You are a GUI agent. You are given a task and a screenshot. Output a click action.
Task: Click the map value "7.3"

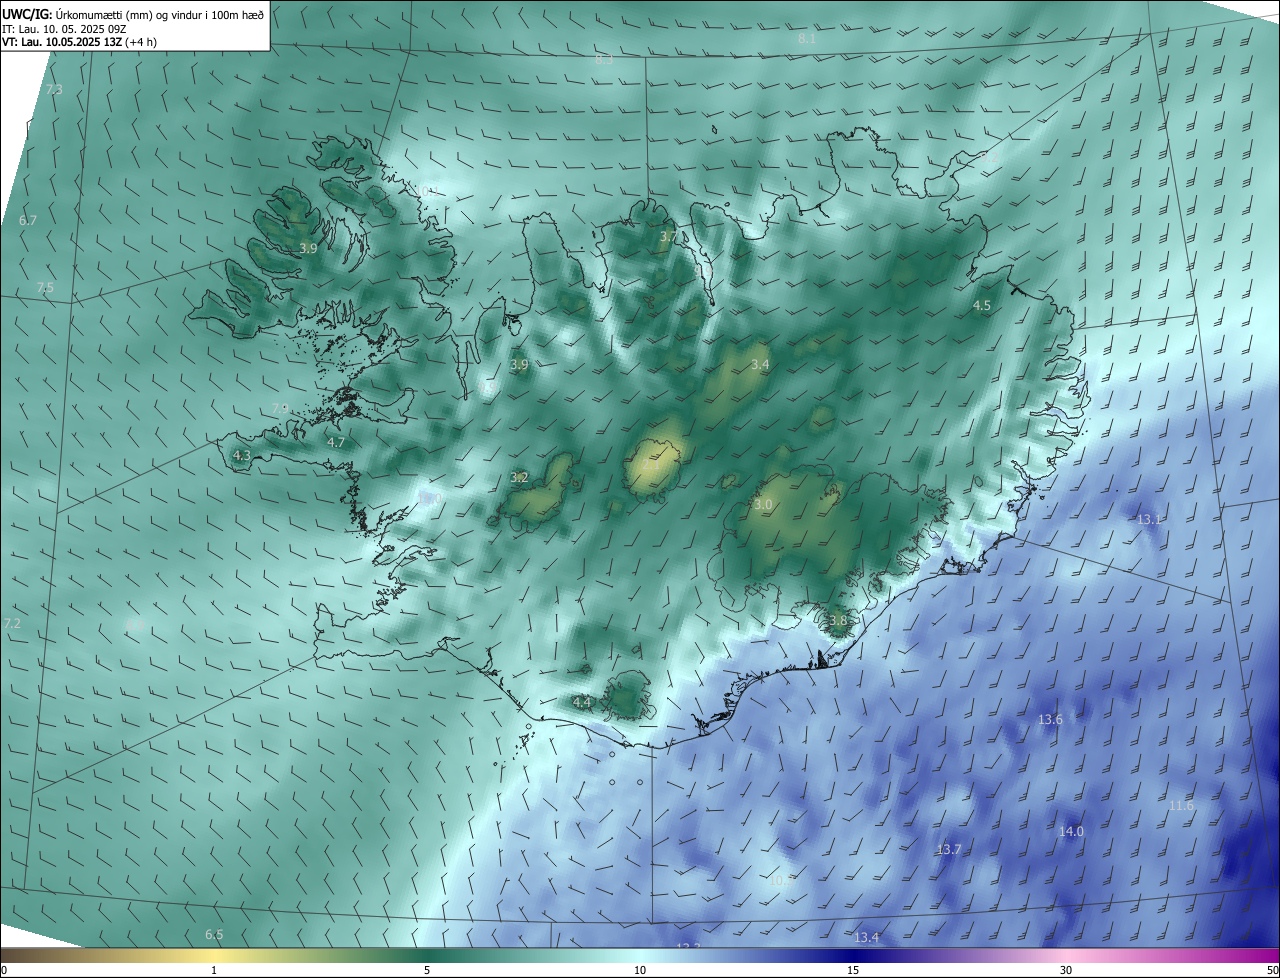54,90
